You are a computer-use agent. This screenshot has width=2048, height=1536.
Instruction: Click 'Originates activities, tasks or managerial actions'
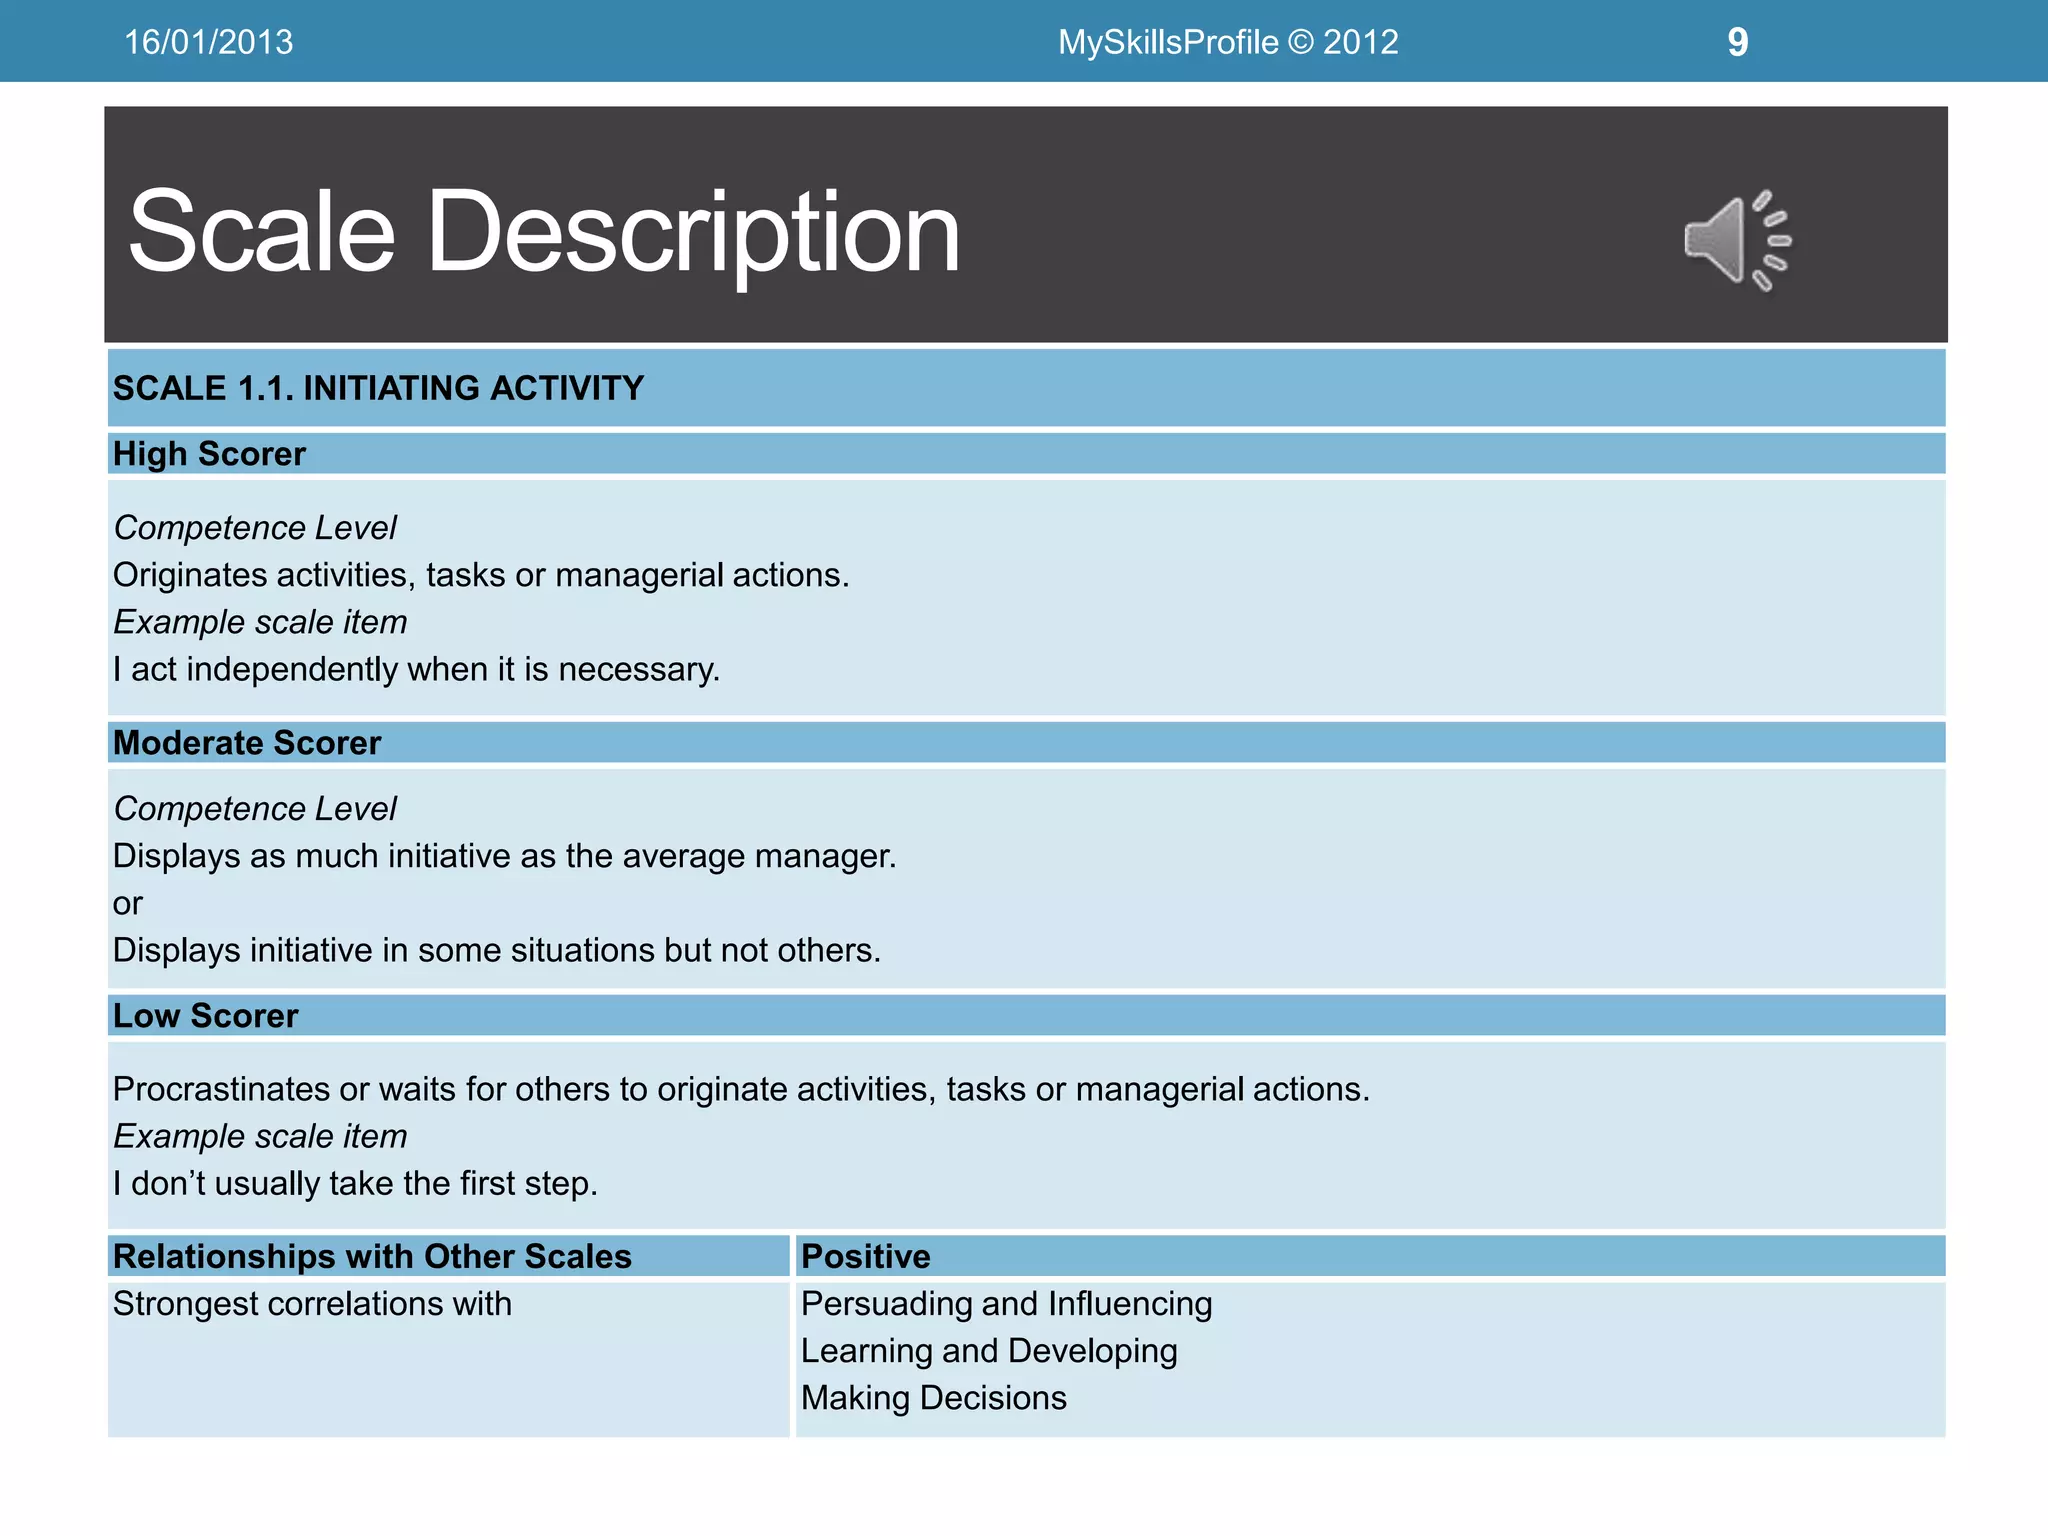point(480,575)
